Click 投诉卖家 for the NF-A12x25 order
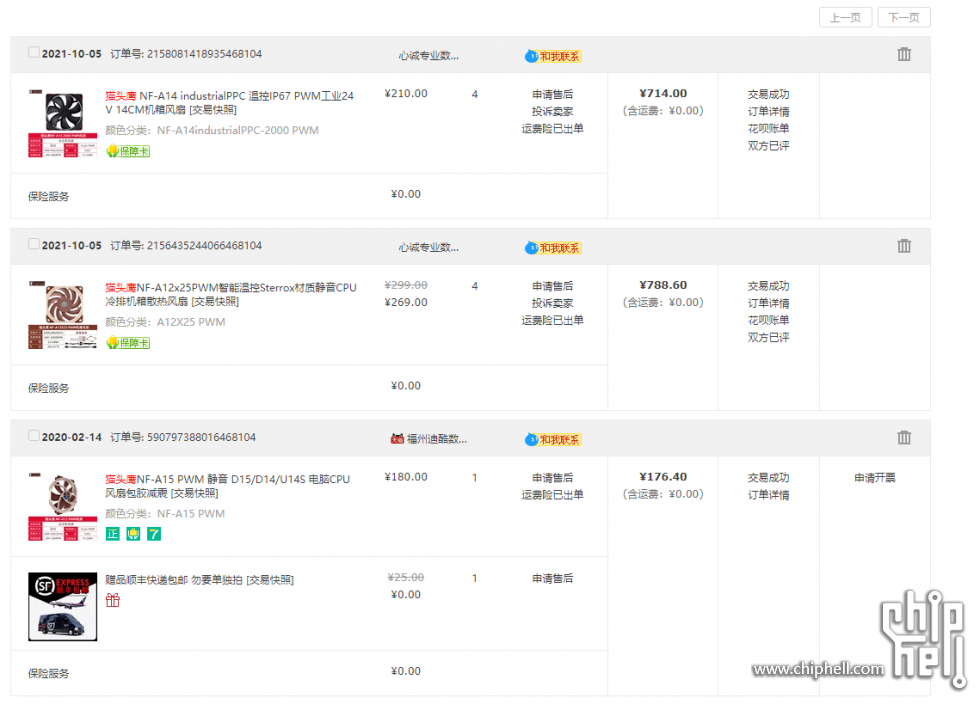The image size is (980, 704). 552,303
